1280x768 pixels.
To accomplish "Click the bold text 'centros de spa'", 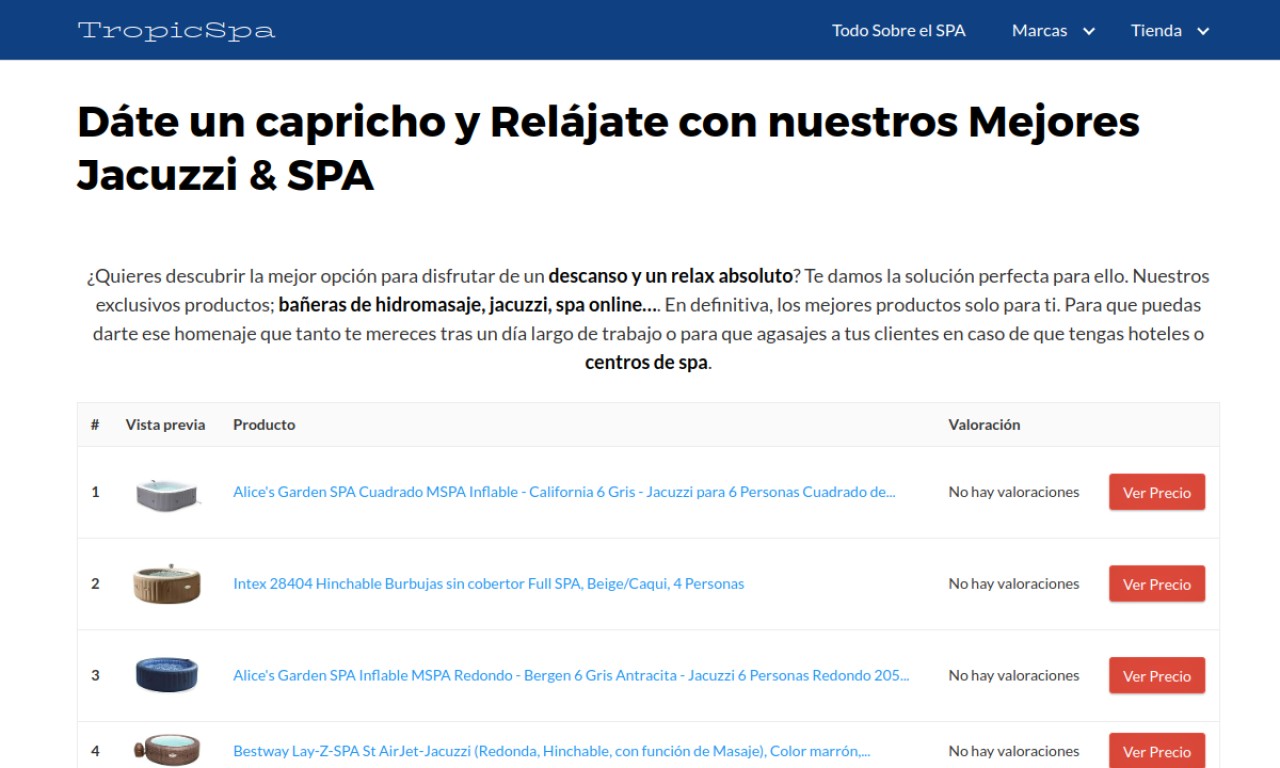I will click(x=646, y=363).
